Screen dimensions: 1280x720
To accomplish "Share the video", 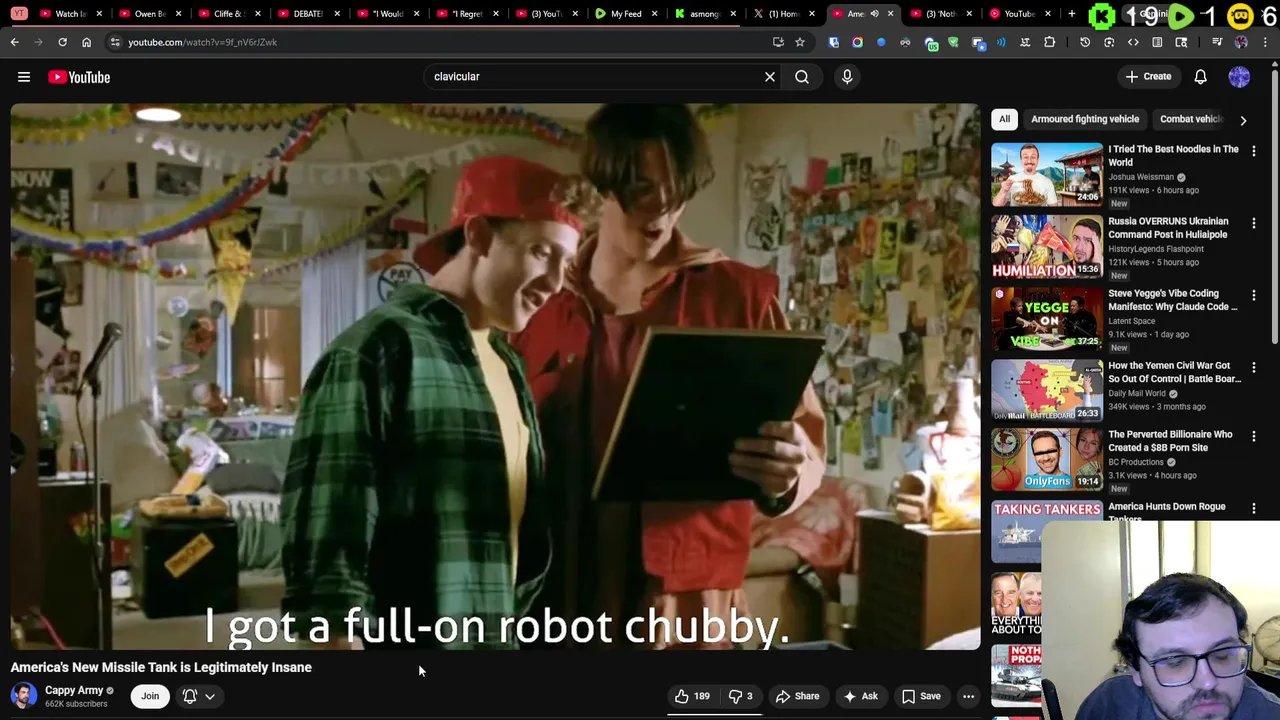I will pos(797,696).
